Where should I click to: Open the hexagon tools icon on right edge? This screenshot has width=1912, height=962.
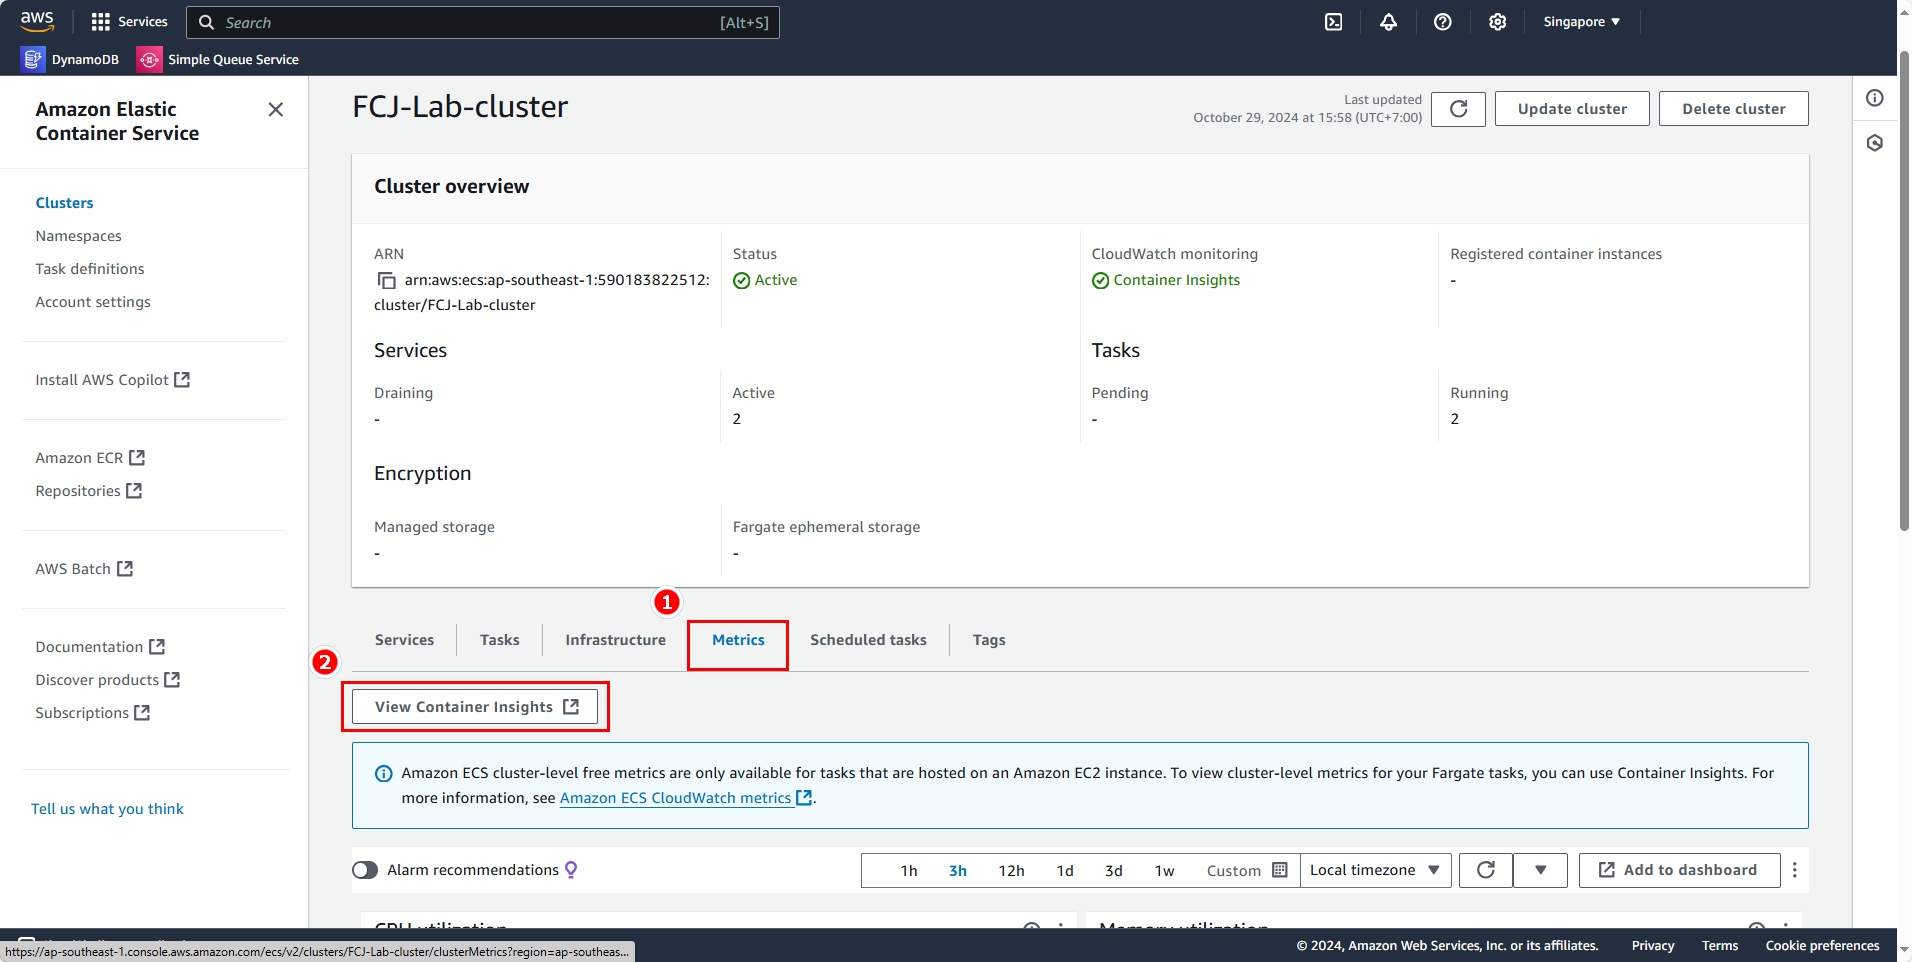point(1875,143)
